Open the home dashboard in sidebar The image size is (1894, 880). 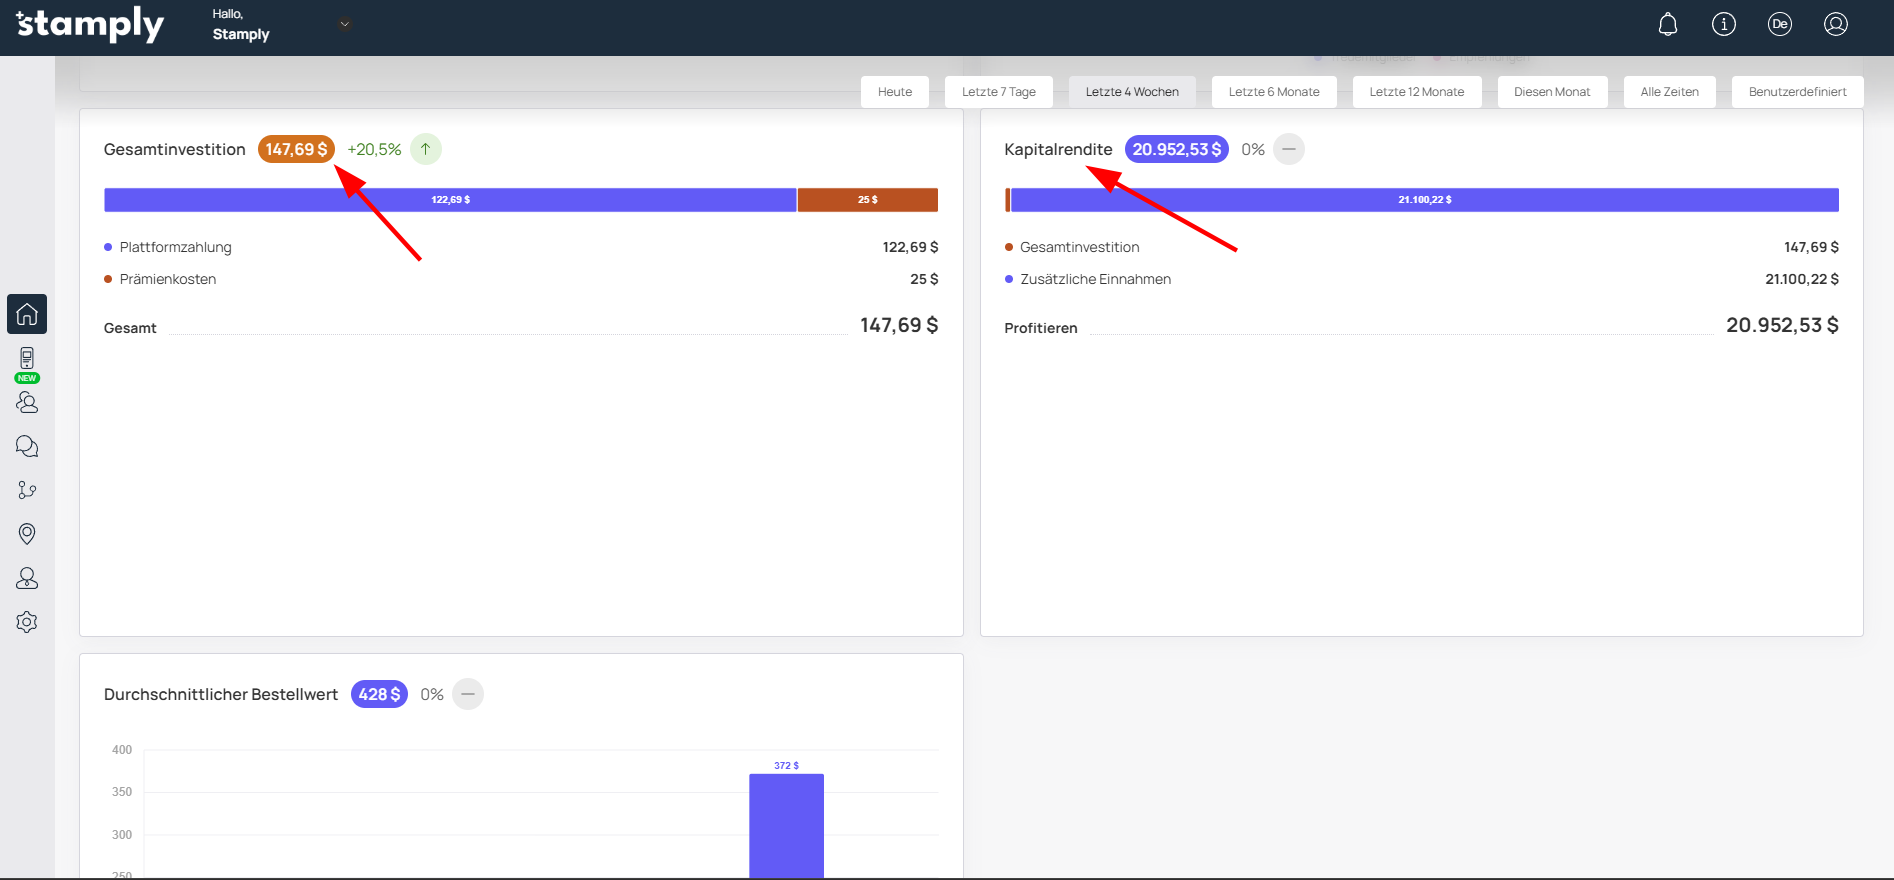[x=27, y=314]
